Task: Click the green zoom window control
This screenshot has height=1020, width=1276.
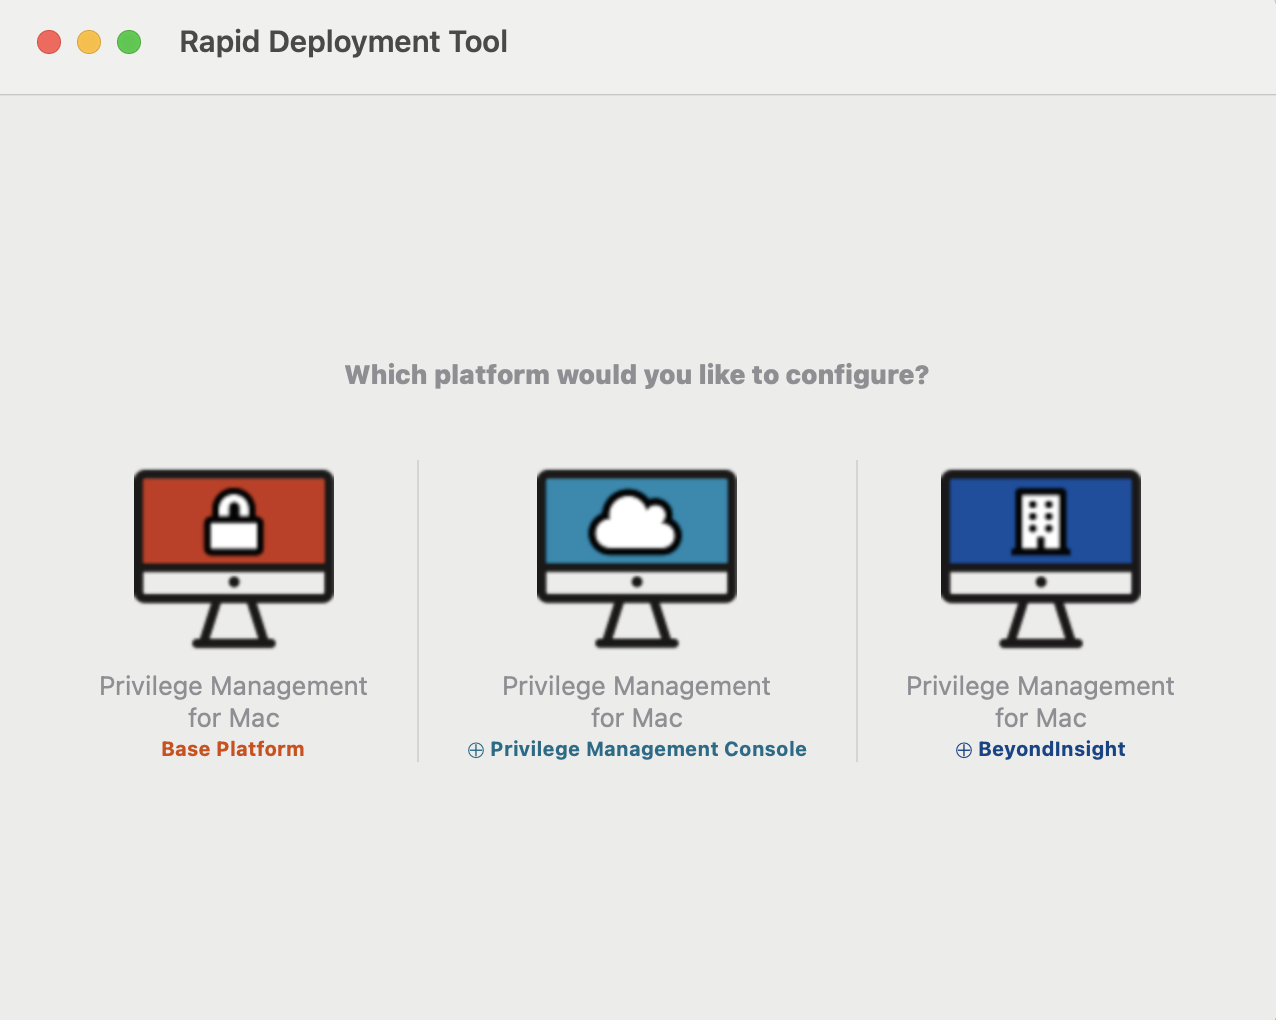Action: [x=128, y=42]
